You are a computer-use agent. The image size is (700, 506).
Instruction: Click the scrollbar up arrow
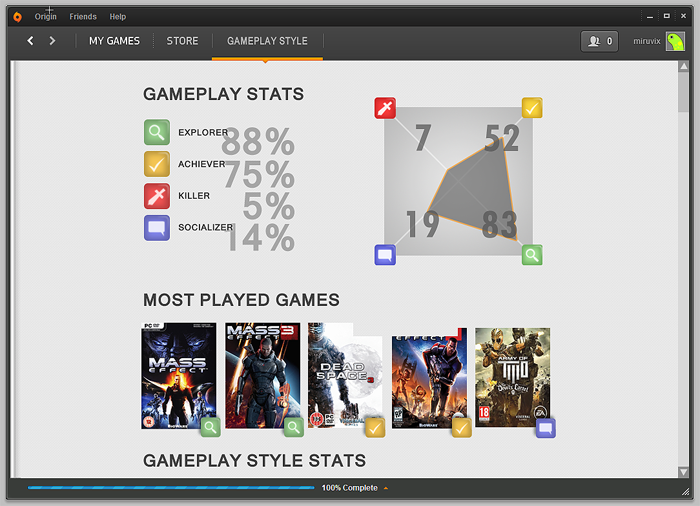point(683,67)
